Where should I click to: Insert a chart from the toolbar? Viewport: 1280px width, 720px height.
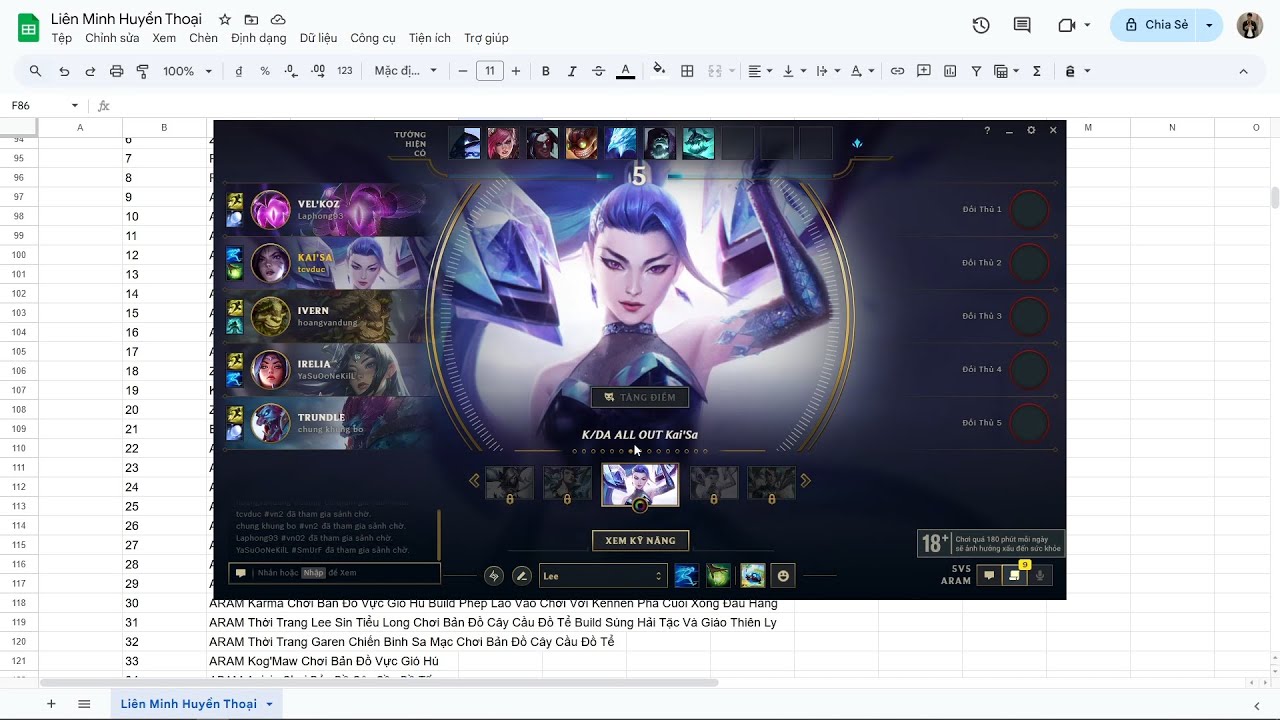pyautogui.click(x=950, y=71)
